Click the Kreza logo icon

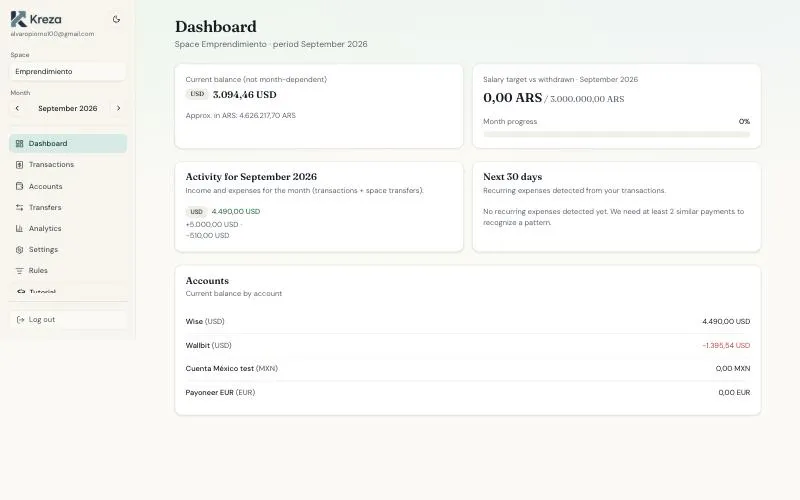(x=18, y=19)
